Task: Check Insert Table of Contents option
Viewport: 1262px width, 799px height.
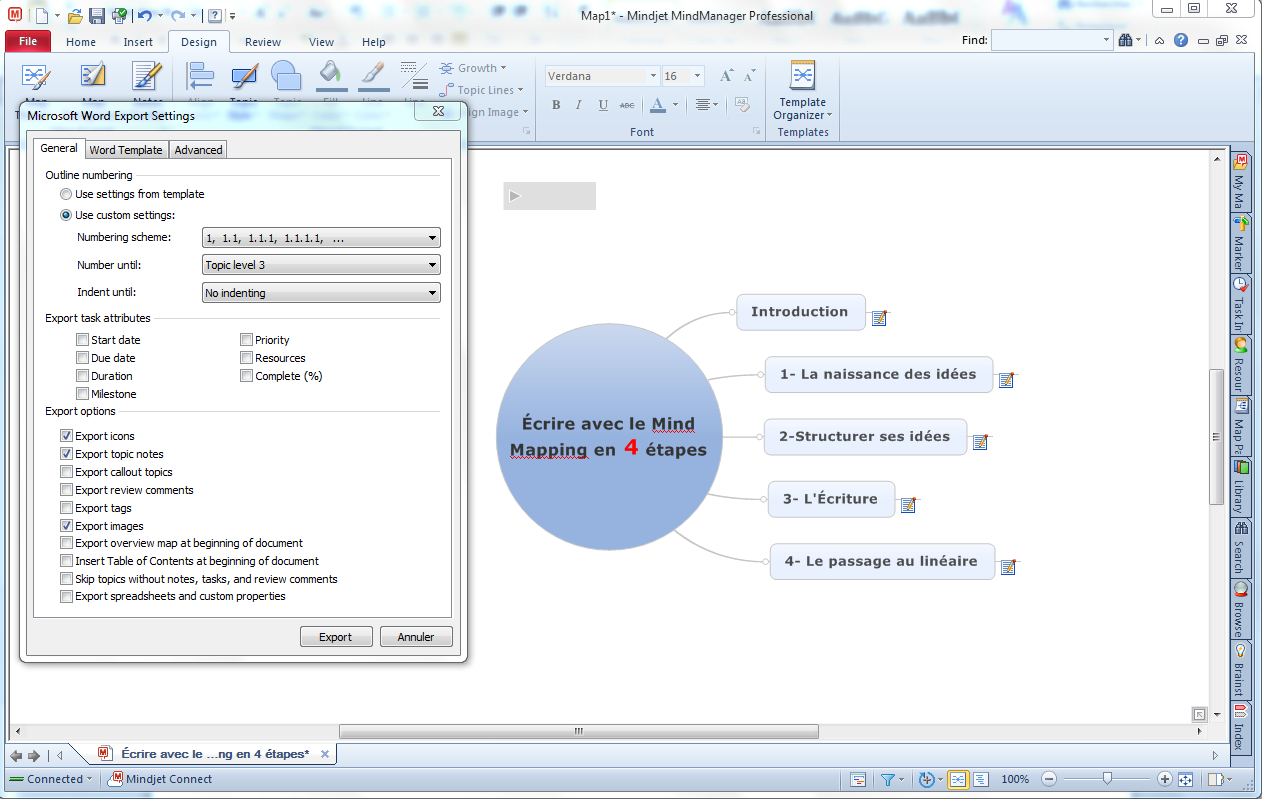Action: click(67, 561)
